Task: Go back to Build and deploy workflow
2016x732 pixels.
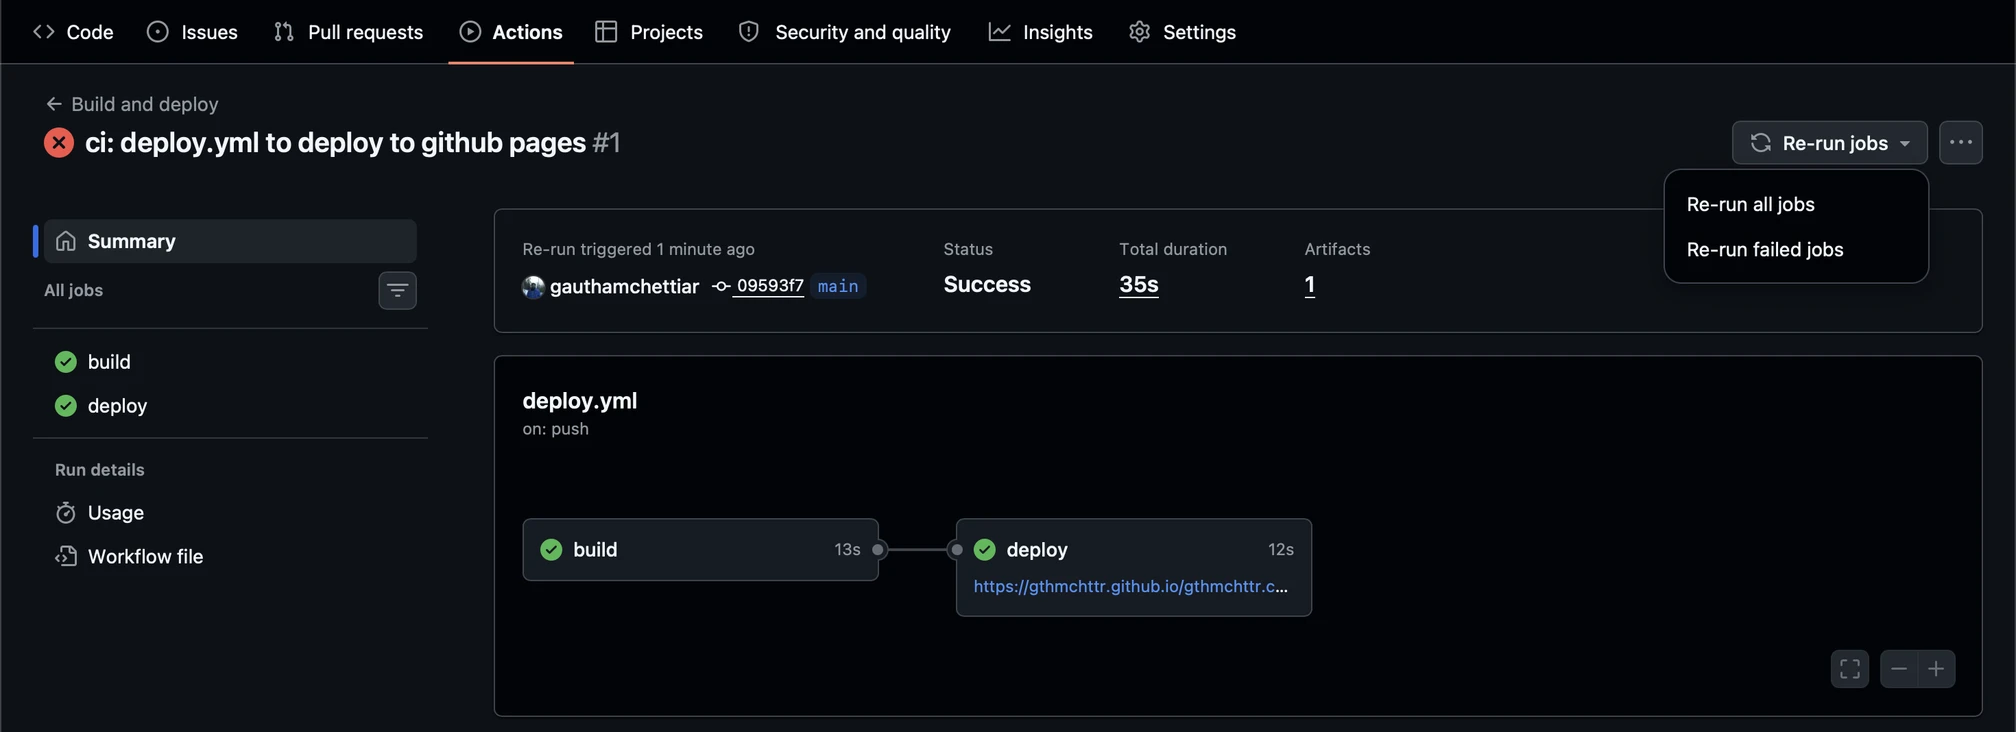Action: pos(132,104)
